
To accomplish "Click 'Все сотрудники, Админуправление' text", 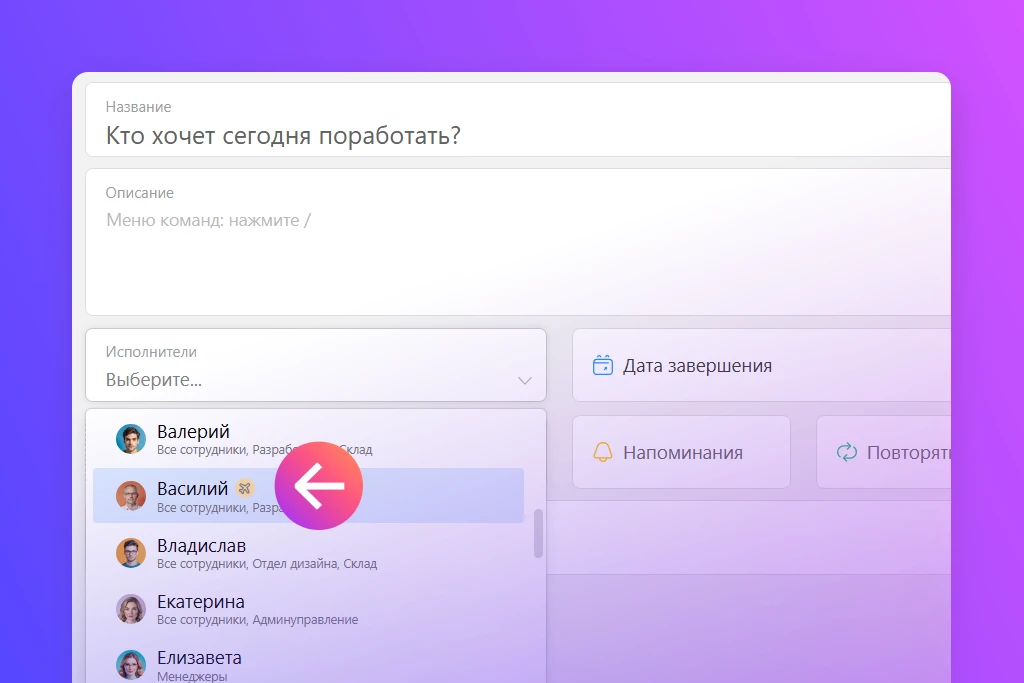I will [x=257, y=620].
